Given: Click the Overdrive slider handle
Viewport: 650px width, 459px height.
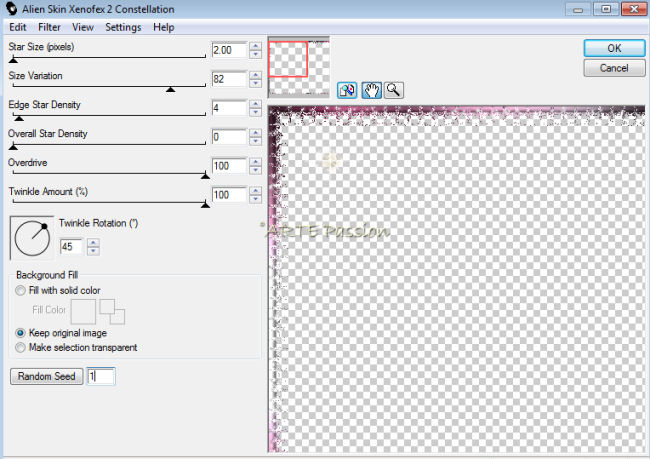Looking at the screenshot, I should coord(205,176).
